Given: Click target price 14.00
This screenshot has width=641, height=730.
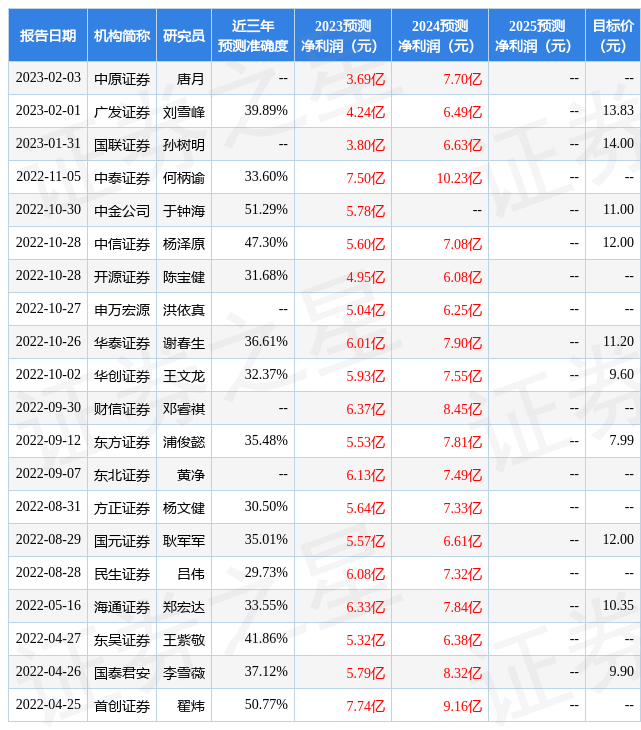Looking at the screenshot, I should coord(618,144).
